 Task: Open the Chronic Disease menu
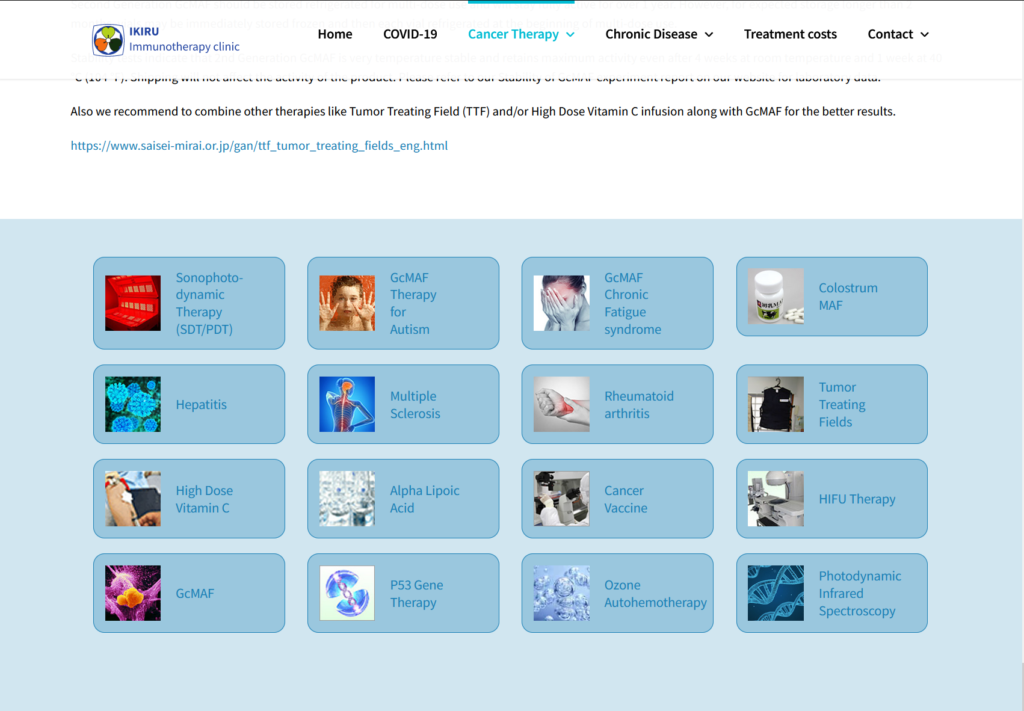tap(651, 34)
